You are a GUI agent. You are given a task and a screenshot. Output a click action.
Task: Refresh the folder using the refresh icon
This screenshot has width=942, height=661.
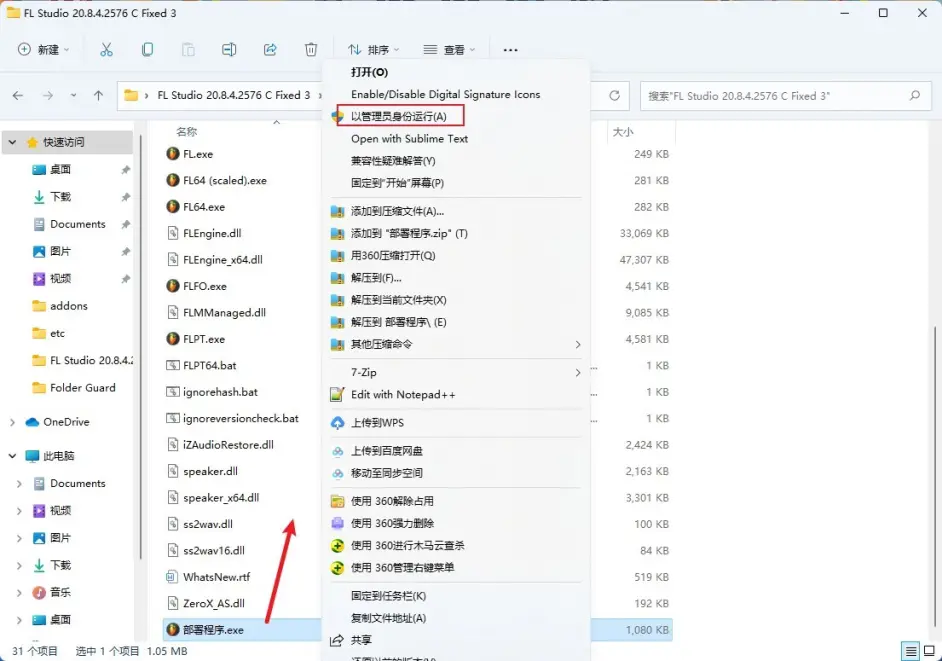[x=612, y=96]
